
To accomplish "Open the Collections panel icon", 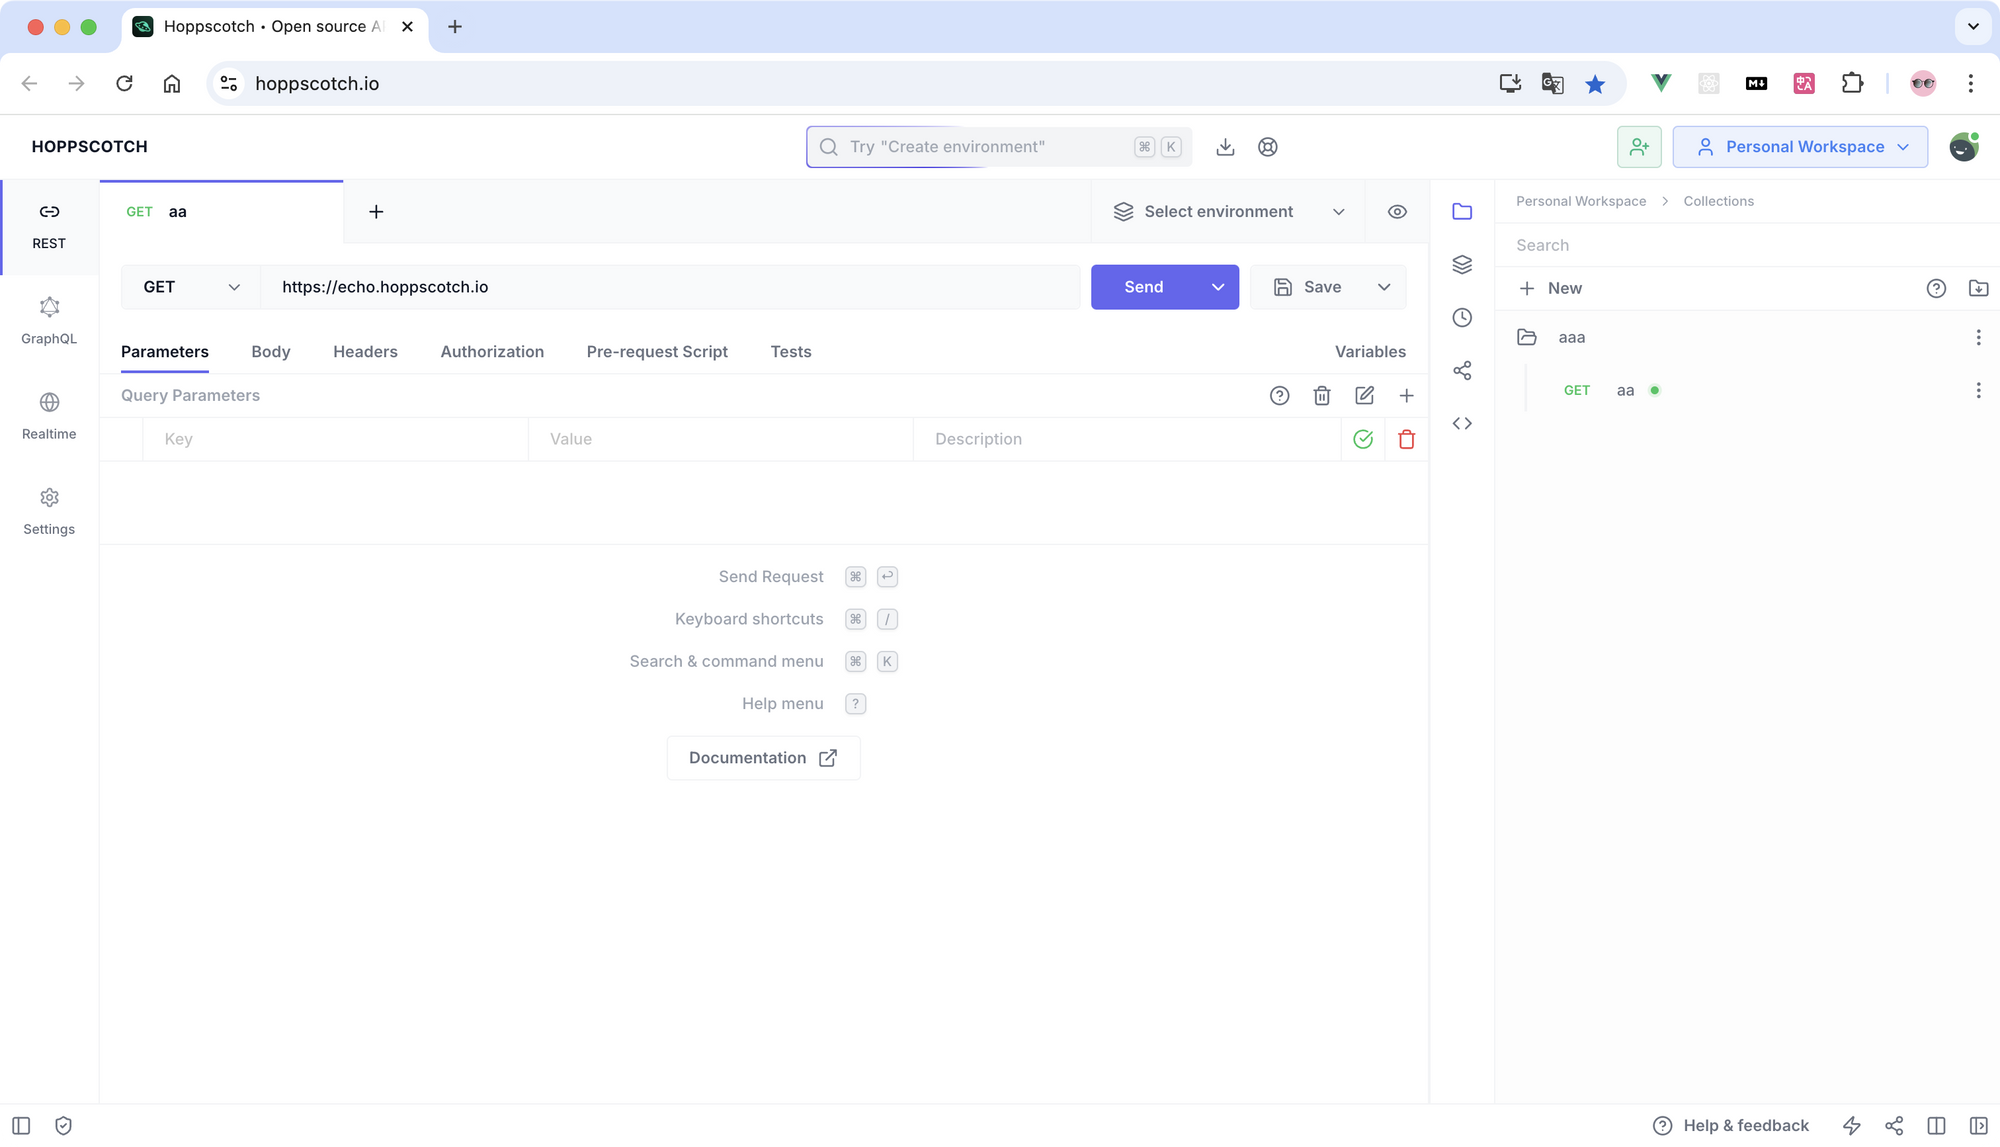I will (x=1463, y=212).
